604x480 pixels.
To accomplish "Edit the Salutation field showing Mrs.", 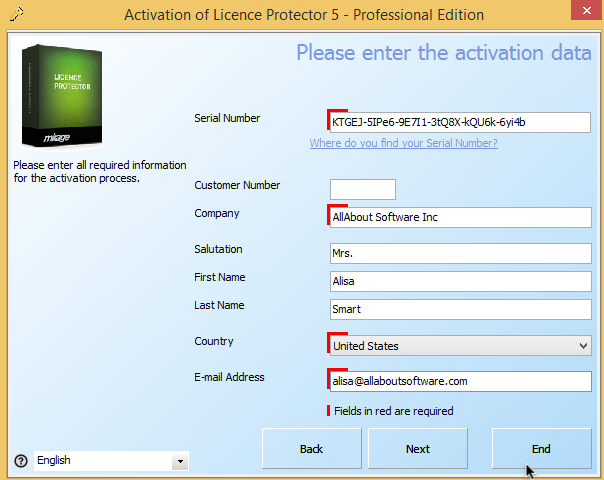I will click(x=461, y=253).
